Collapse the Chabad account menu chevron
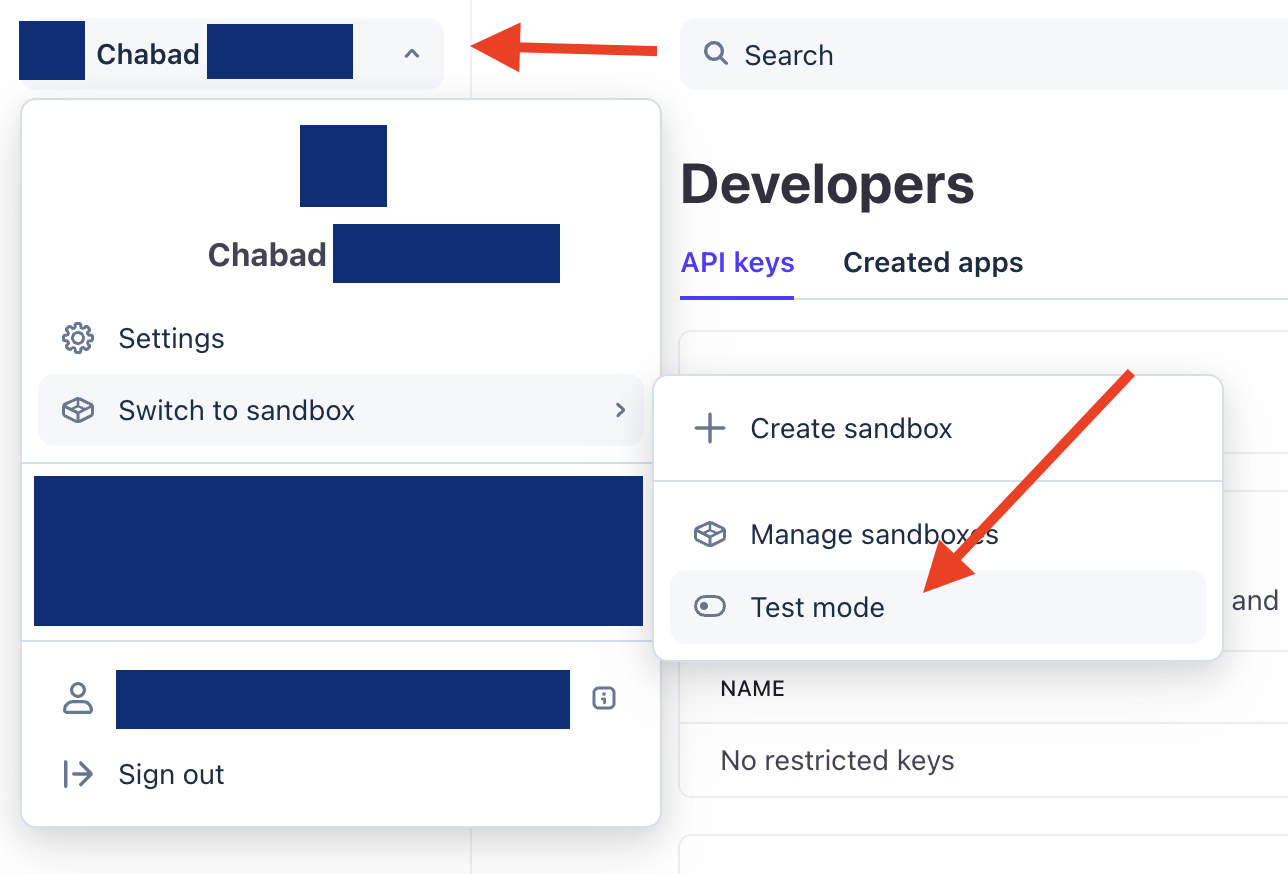1288x874 pixels. (412, 54)
